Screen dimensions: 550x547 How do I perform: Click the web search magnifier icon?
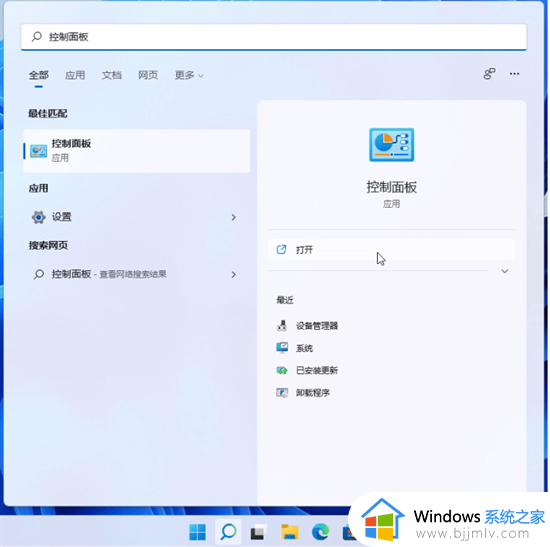pos(39,274)
